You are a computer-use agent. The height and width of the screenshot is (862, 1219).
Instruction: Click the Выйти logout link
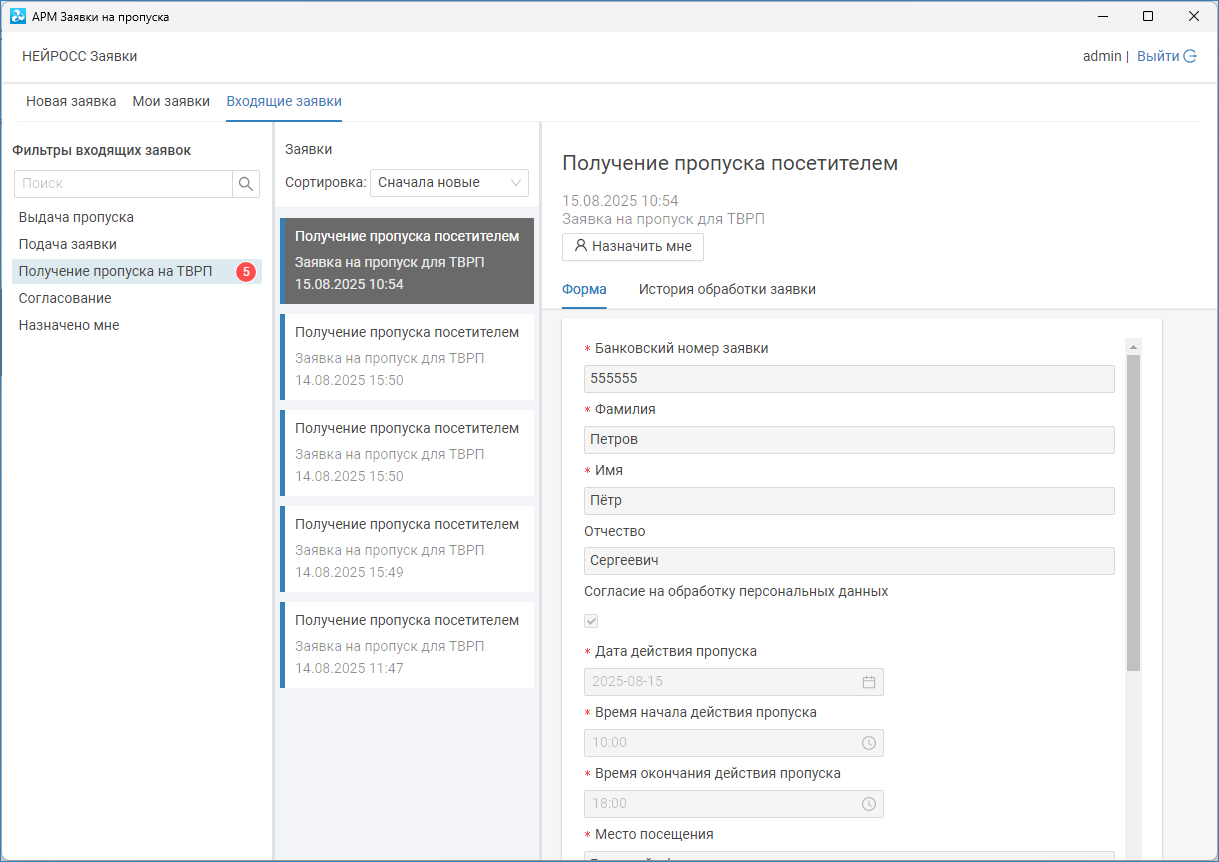click(1158, 56)
